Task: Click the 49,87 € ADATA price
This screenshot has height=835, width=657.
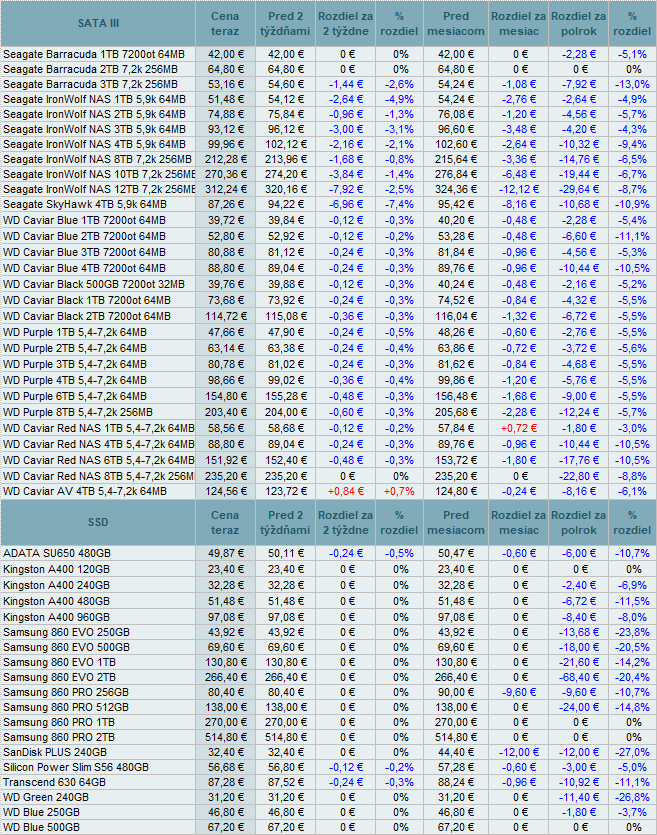Action: click(226, 553)
